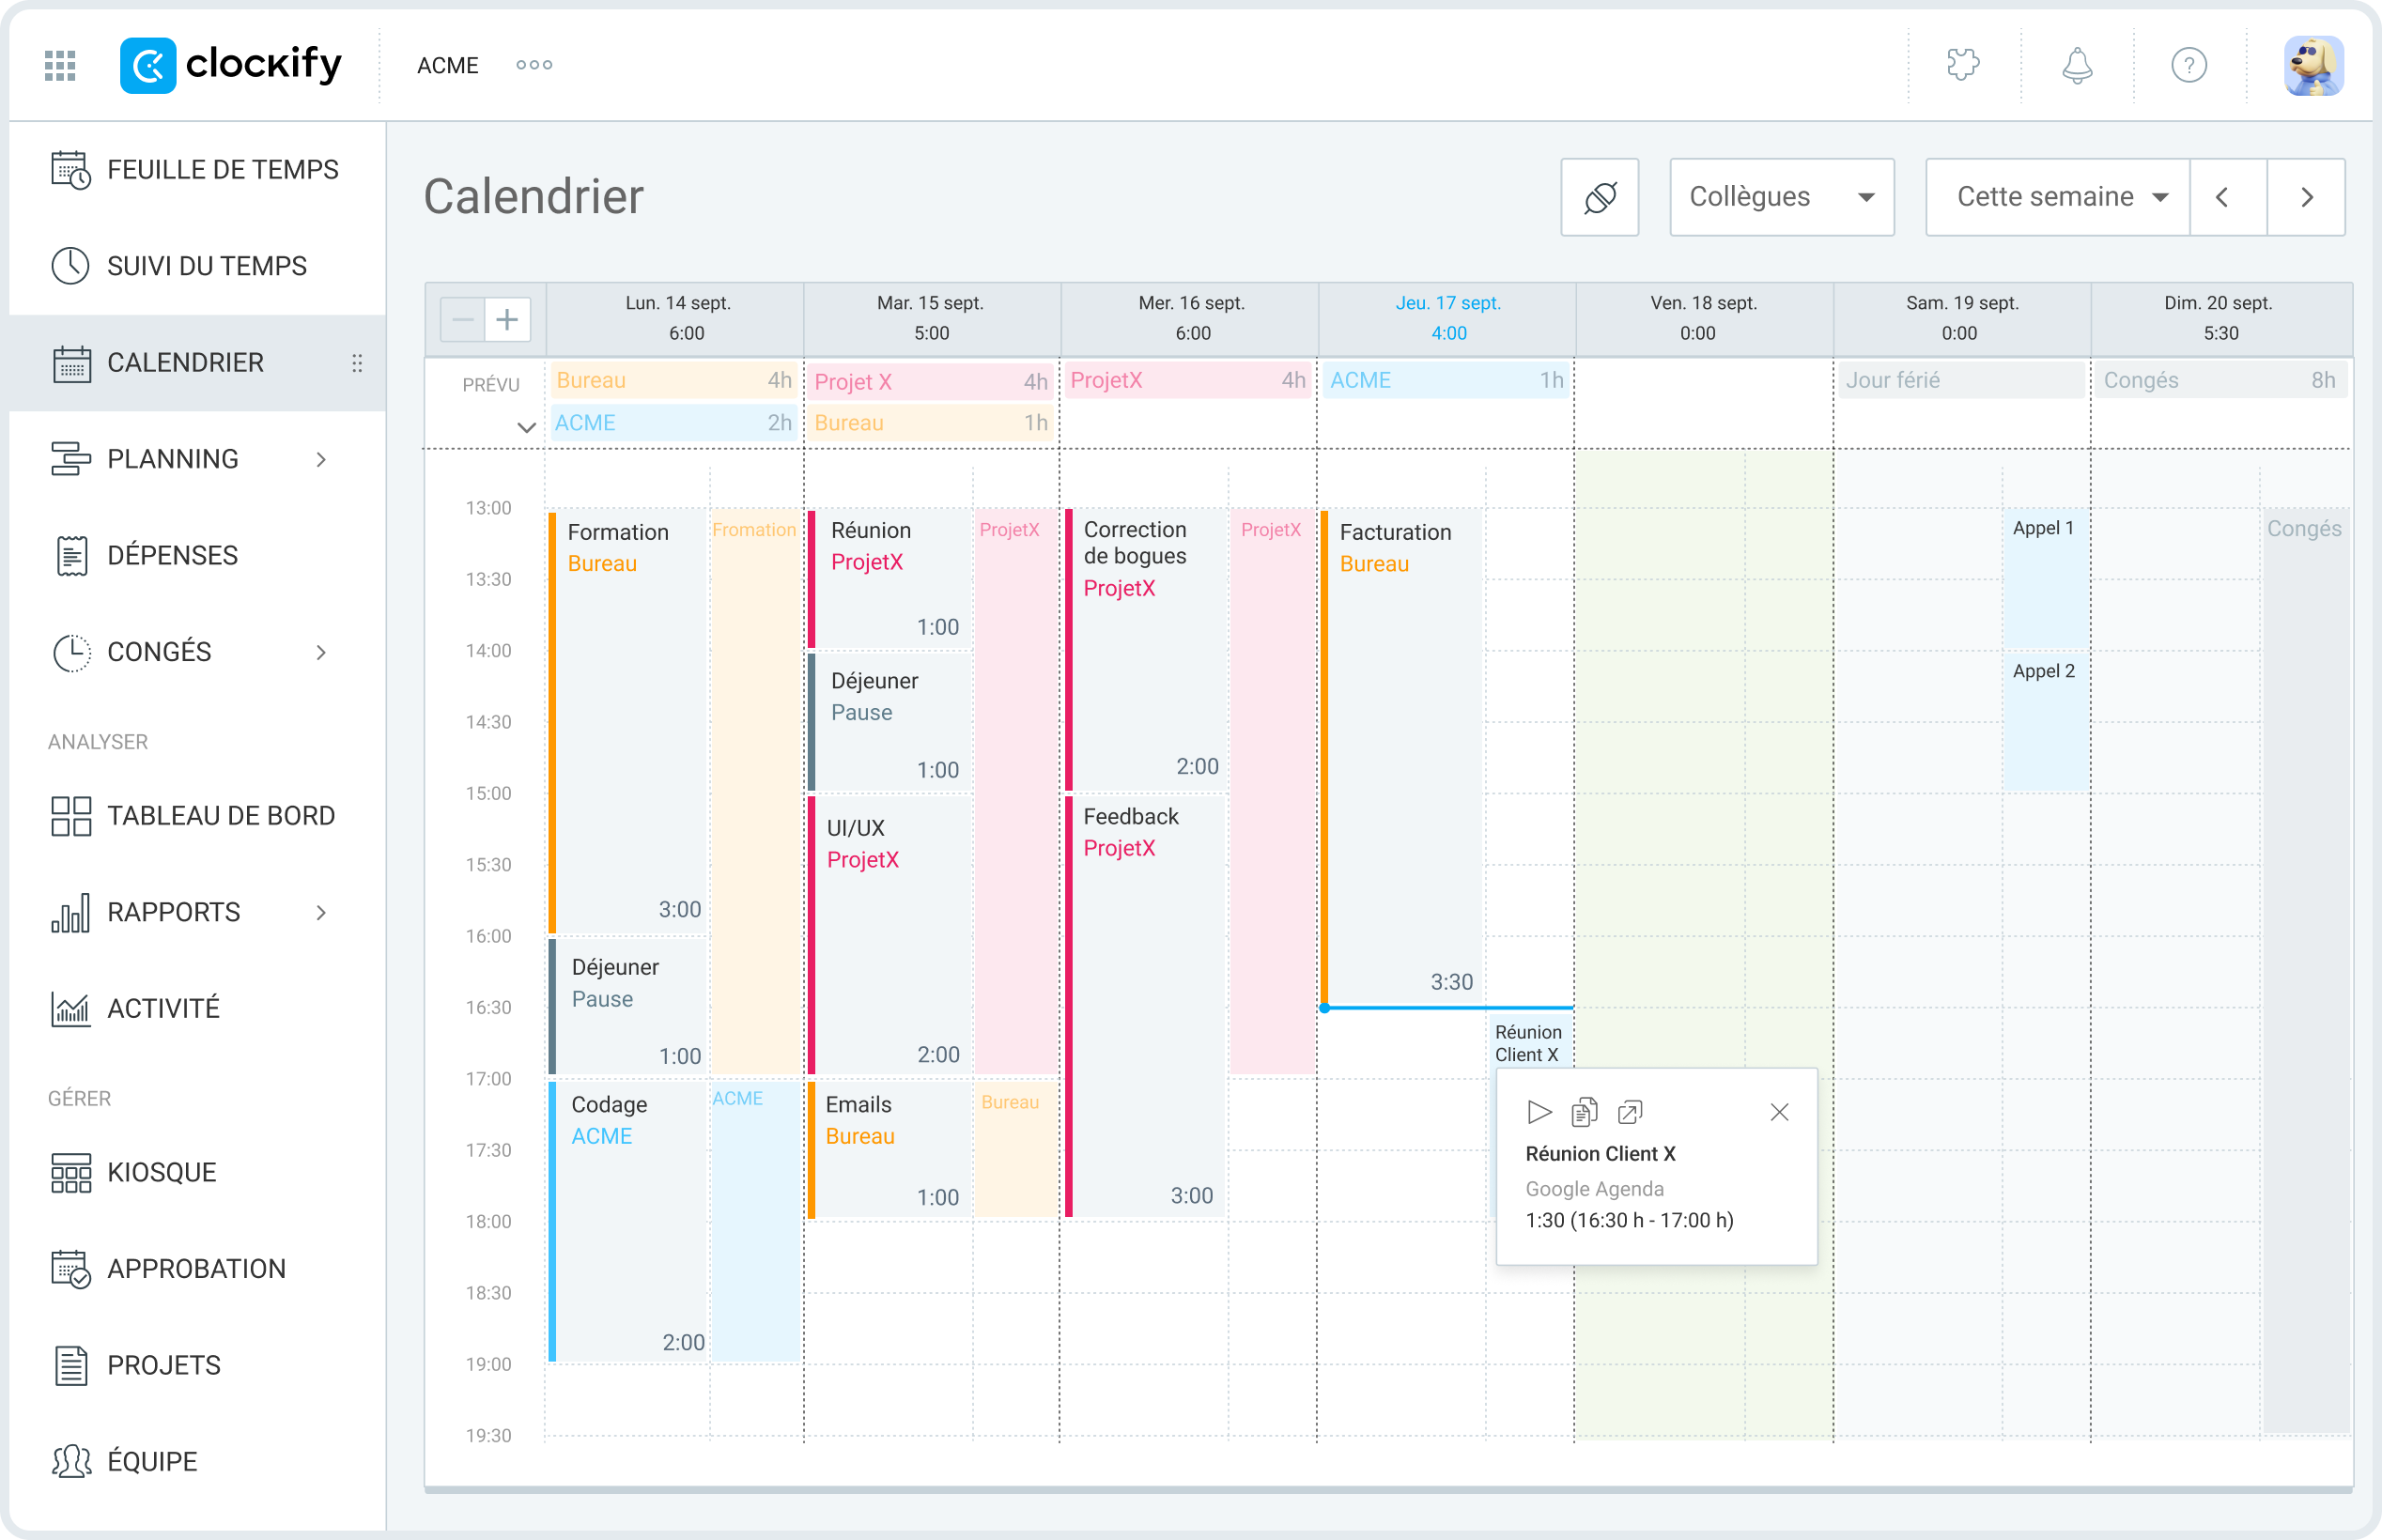Toggle calendar sync connection button

click(1599, 196)
